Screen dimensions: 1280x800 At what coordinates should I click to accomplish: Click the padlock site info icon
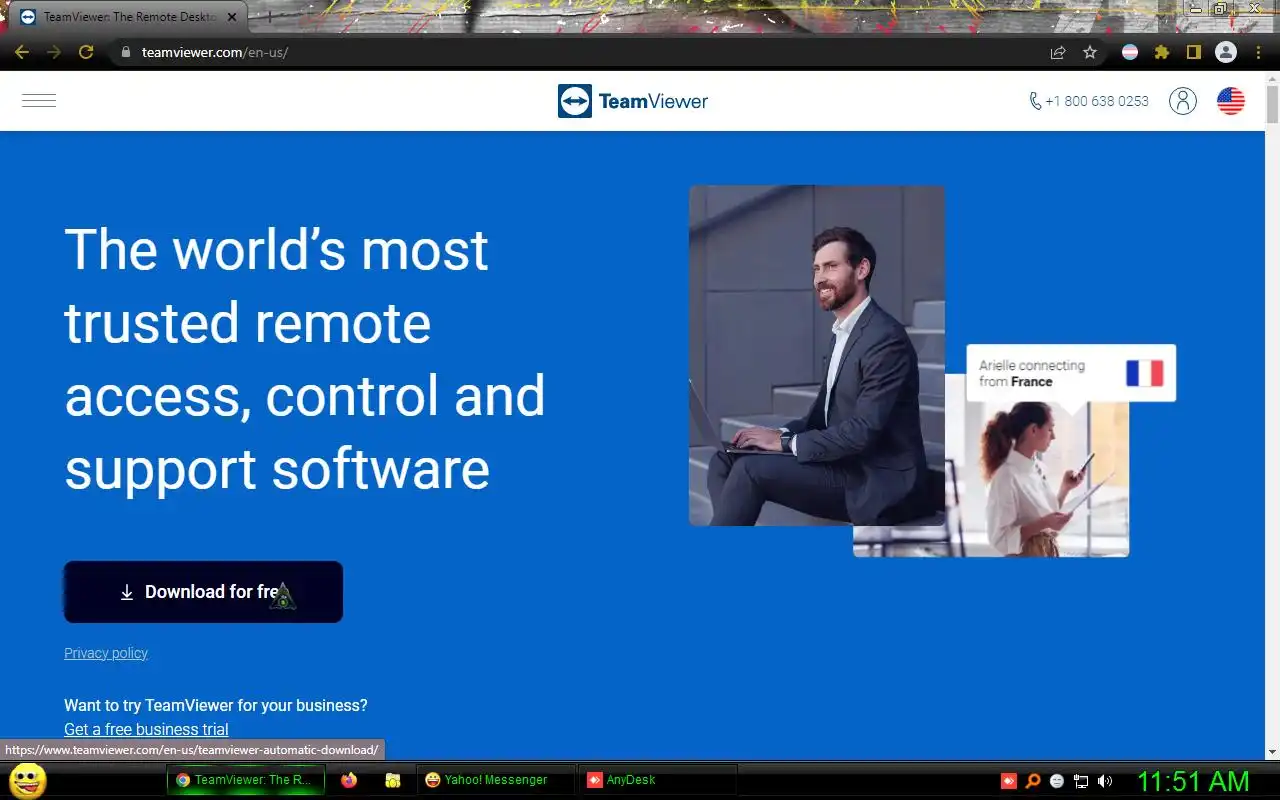pyautogui.click(x=125, y=52)
